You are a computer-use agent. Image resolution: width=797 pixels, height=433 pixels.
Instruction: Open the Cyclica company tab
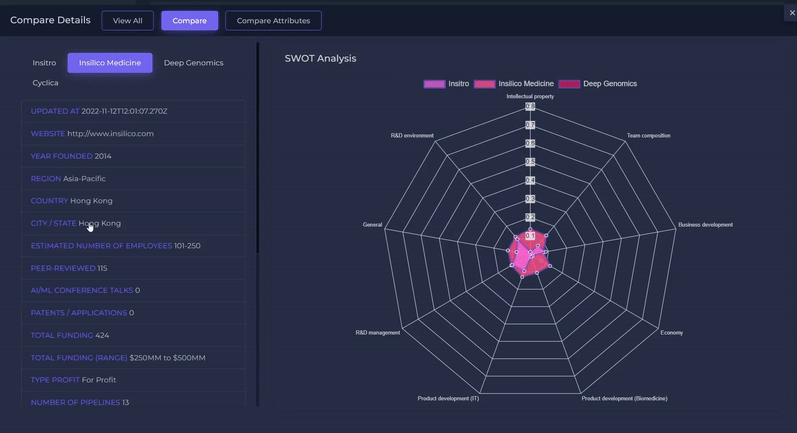coord(45,83)
